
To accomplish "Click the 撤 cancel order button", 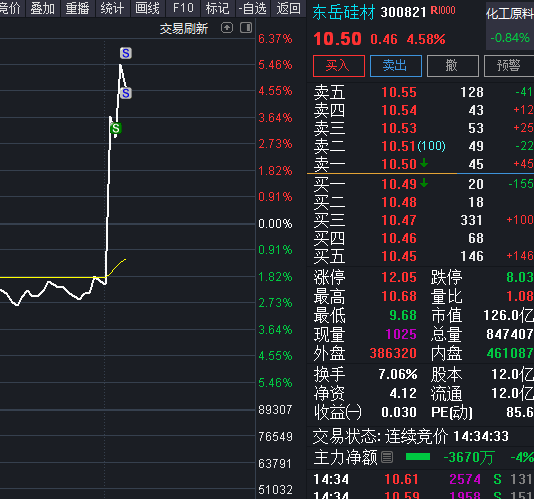I will [x=453, y=66].
